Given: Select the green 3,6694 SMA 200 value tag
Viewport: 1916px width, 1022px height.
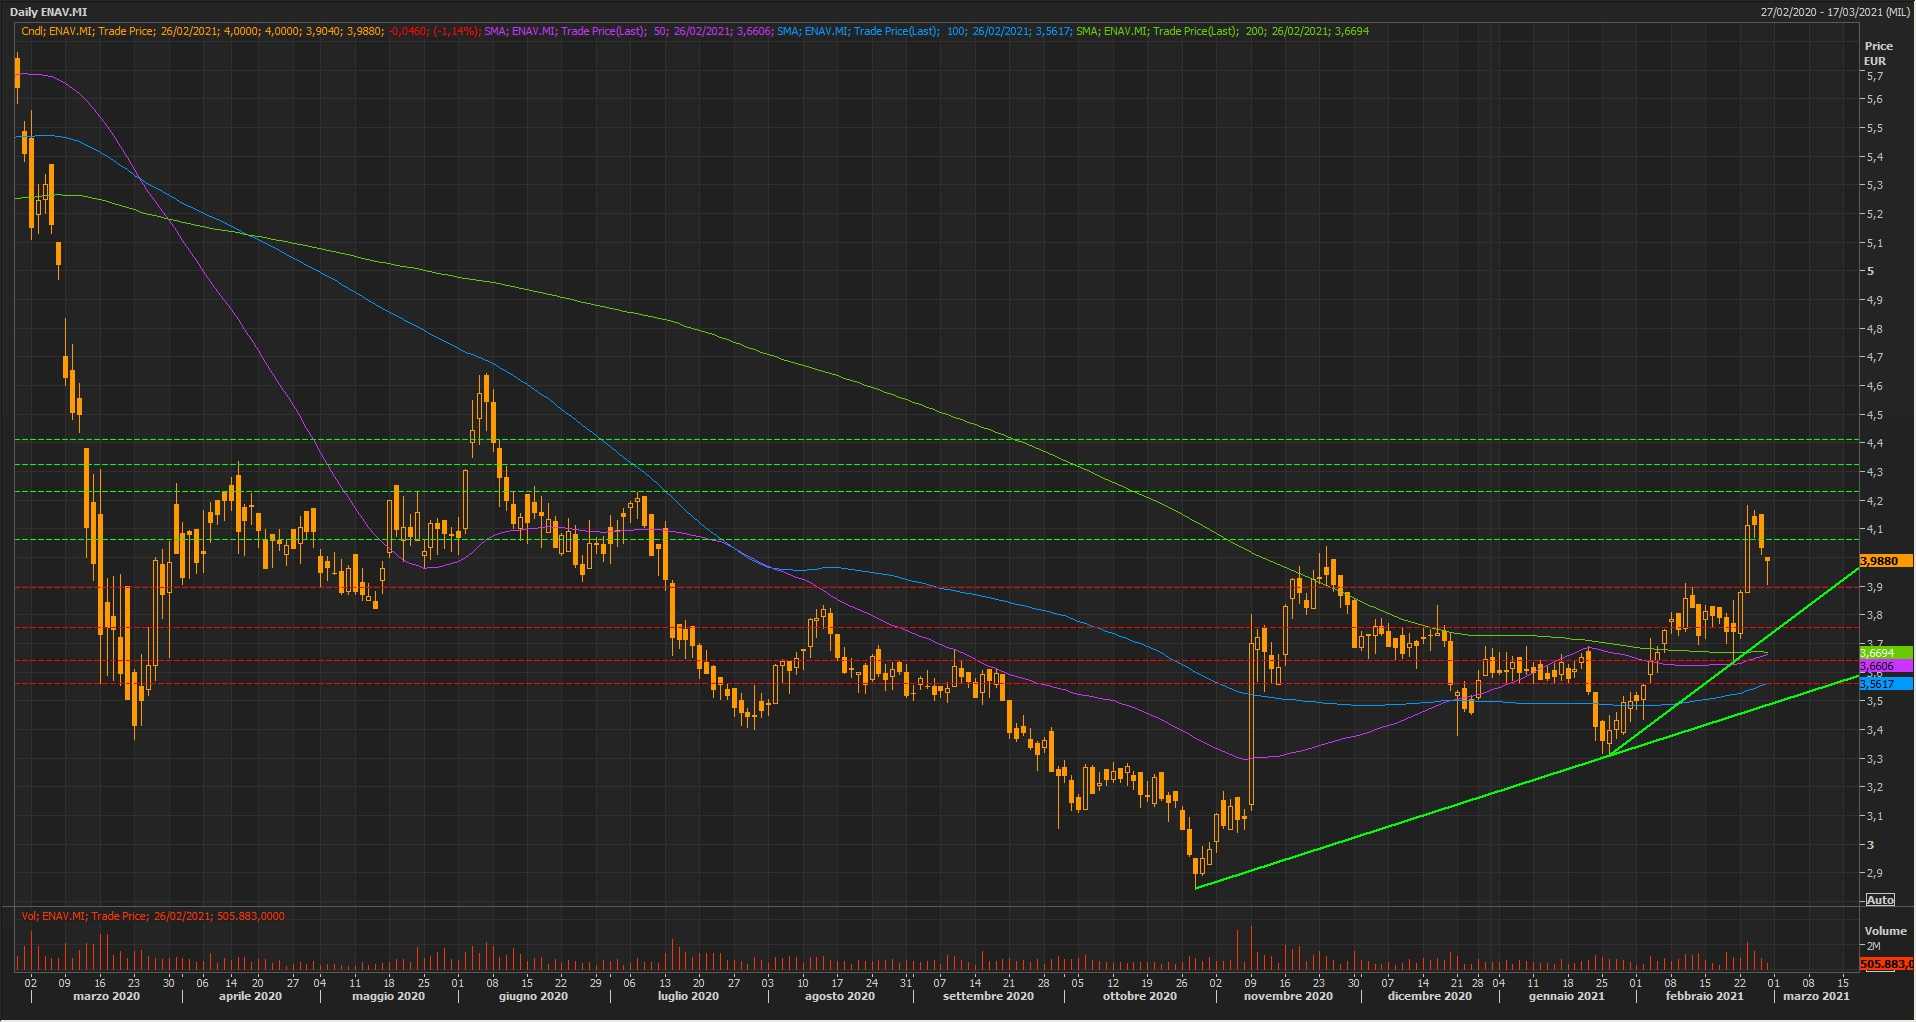Looking at the screenshot, I should pos(1884,653).
